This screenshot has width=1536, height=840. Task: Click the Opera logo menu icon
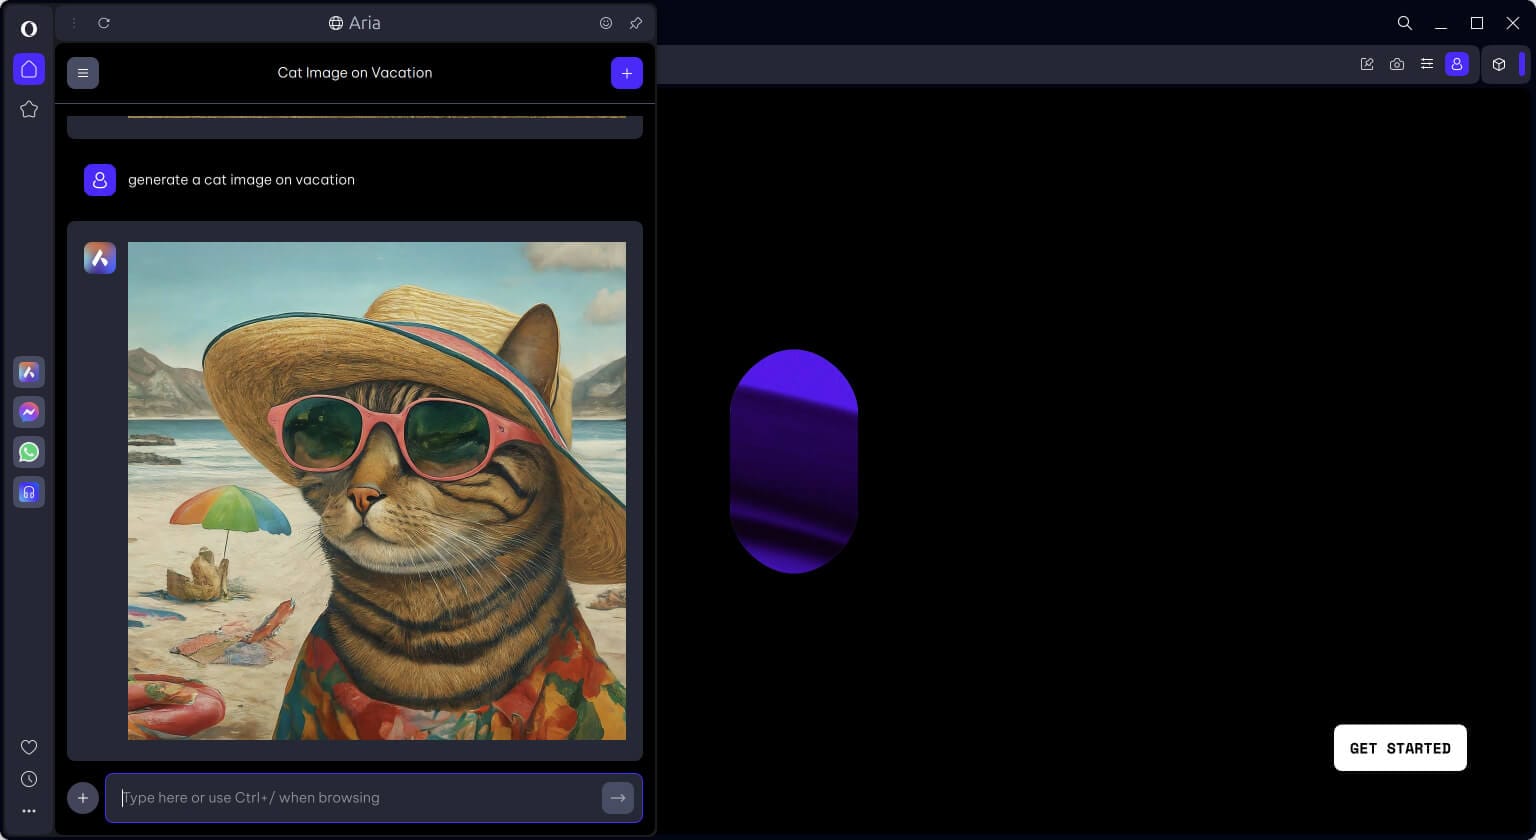pyautogui.click(x=29, y=28)
